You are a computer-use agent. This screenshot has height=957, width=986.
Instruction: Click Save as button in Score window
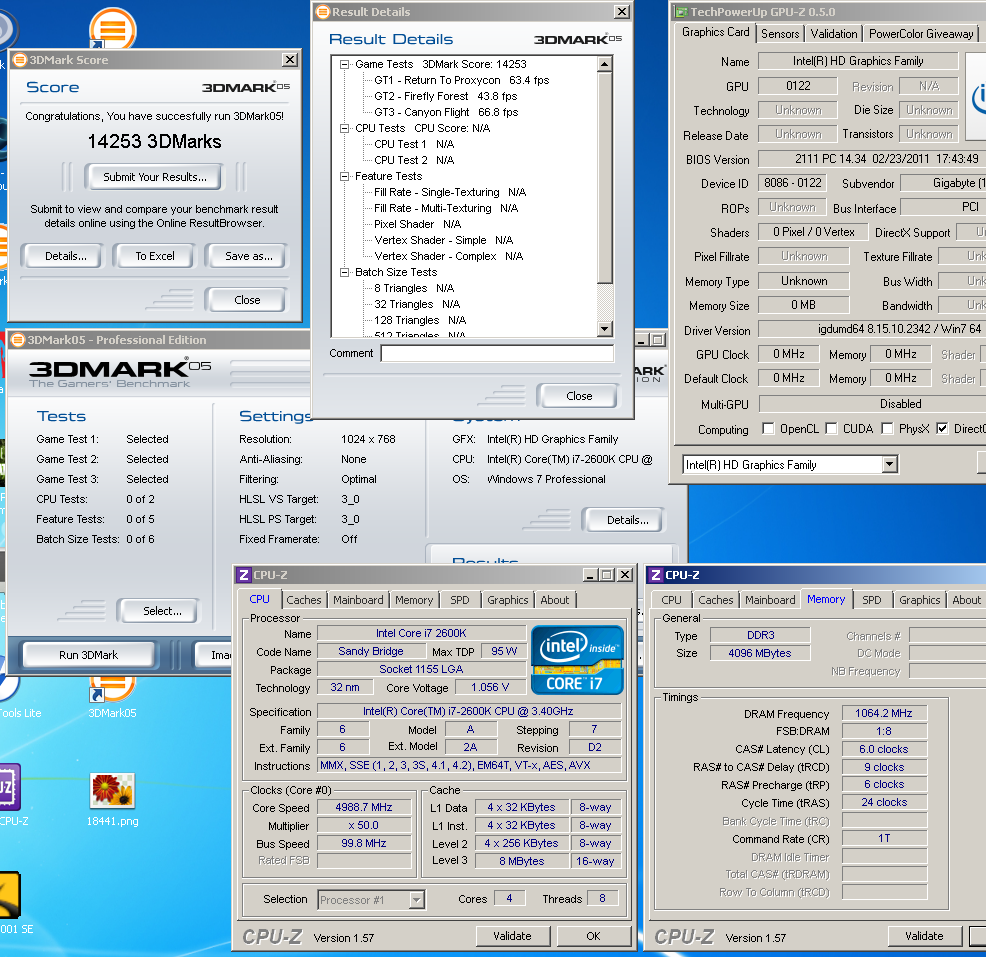248,256
